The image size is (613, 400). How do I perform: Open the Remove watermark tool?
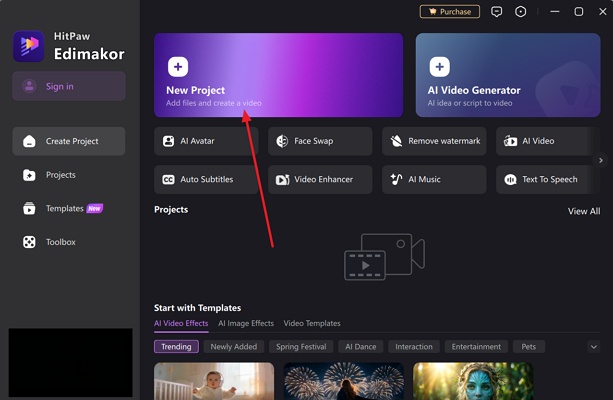[x=434, y=141]
